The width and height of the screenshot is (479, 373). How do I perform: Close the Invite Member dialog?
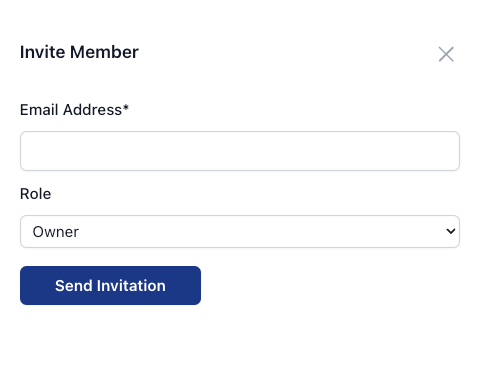click(x=446, y=54)
